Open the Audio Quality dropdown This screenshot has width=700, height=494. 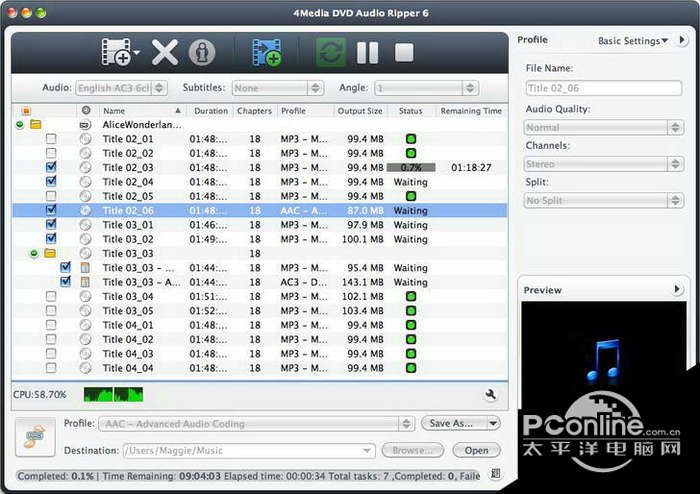pyautogui.click(x=604, y=128)
